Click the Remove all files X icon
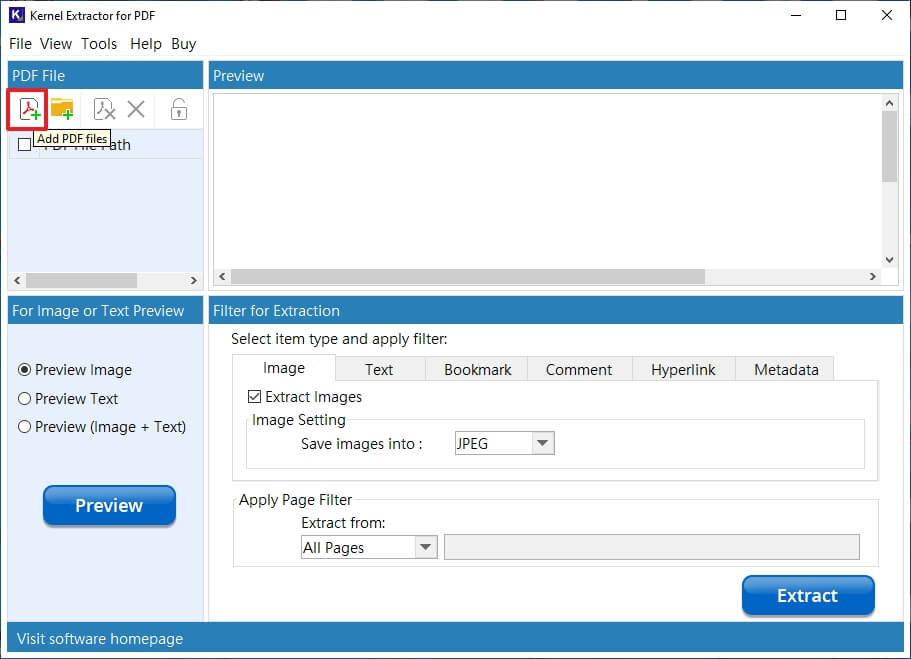This screenshot has height=659, width=911. coord(136,109)
